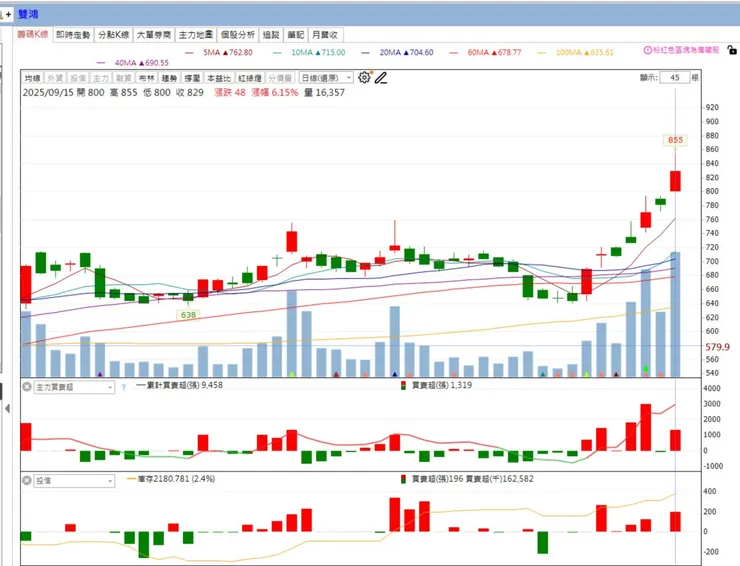Click the 5MA legend color line
740x566 pixels.
(x=190, y=53)
